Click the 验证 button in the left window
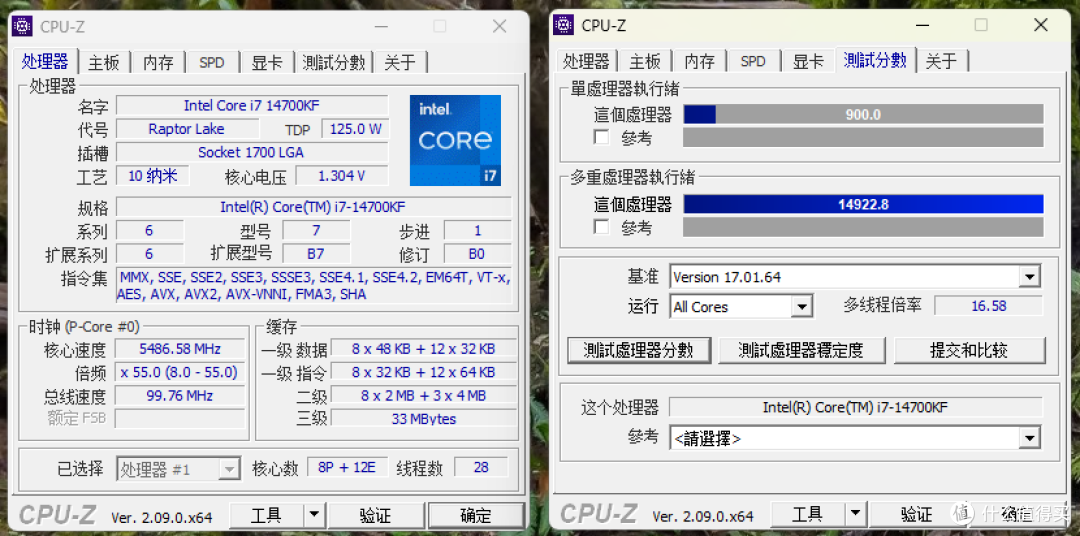1080x536 pixels. [375, 515]
